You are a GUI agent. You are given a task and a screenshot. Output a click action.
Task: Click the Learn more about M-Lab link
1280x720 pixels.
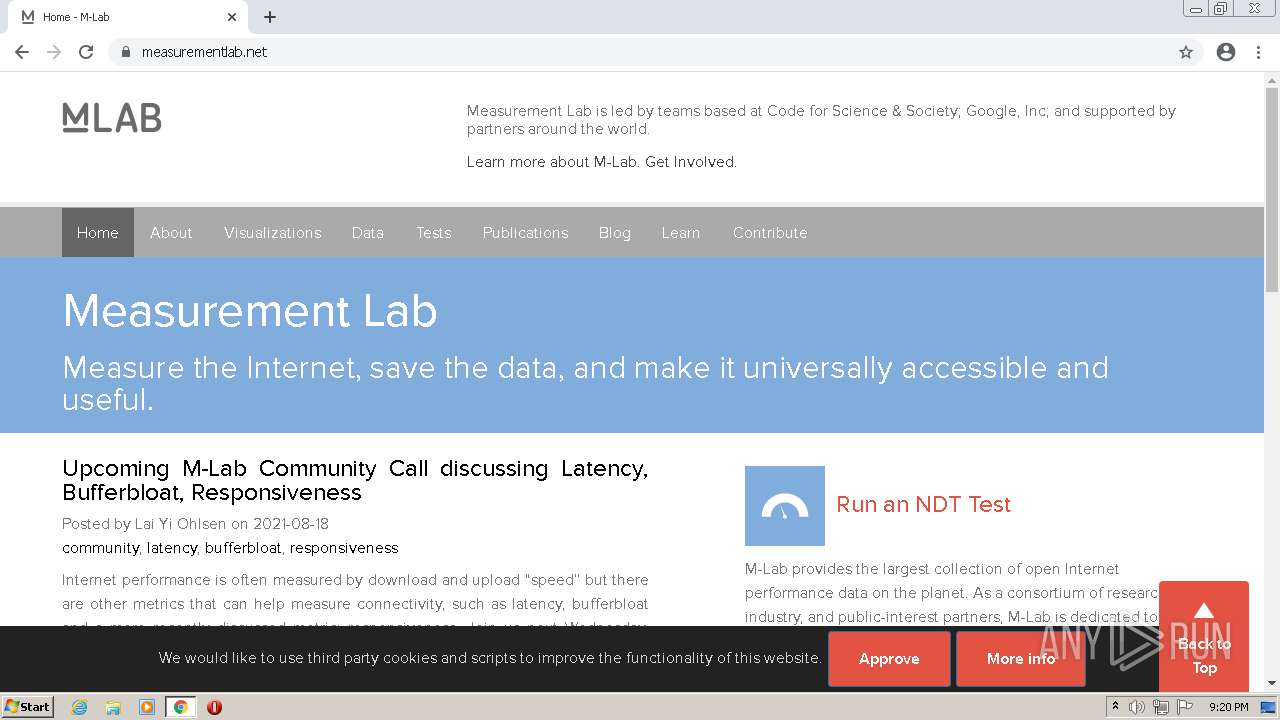coord(552,162)
